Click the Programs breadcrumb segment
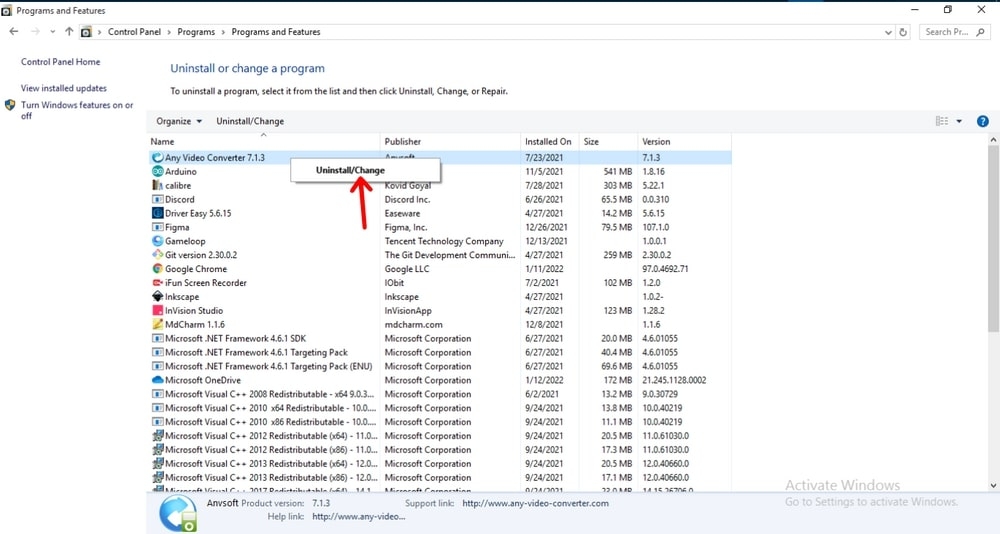The image size is (1000, 534). [196, 32]
